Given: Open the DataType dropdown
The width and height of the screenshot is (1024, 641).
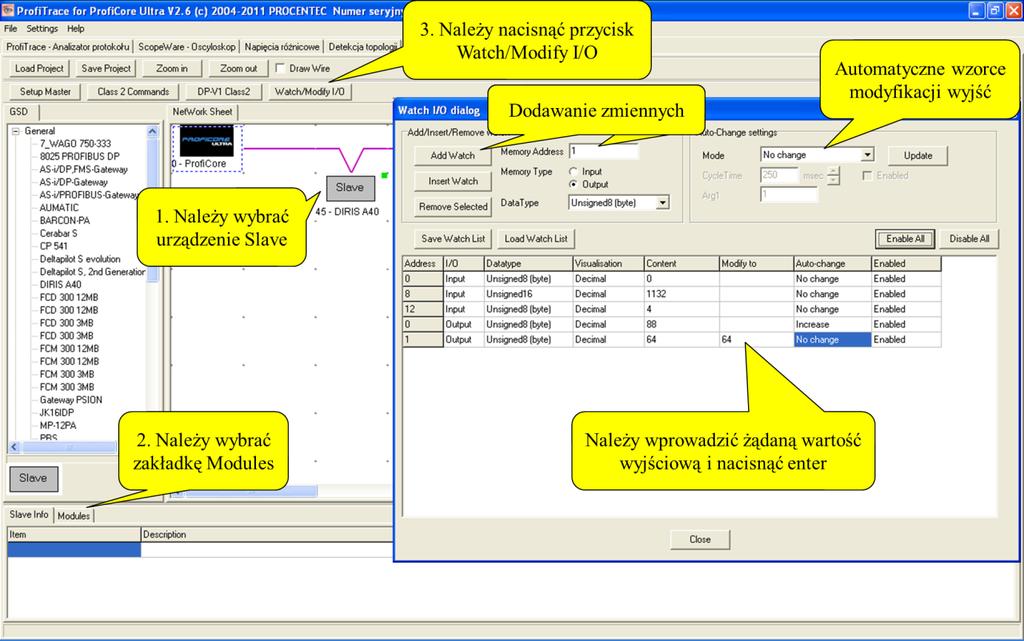Looking at the screenshot, I should (x=662, y=203).
